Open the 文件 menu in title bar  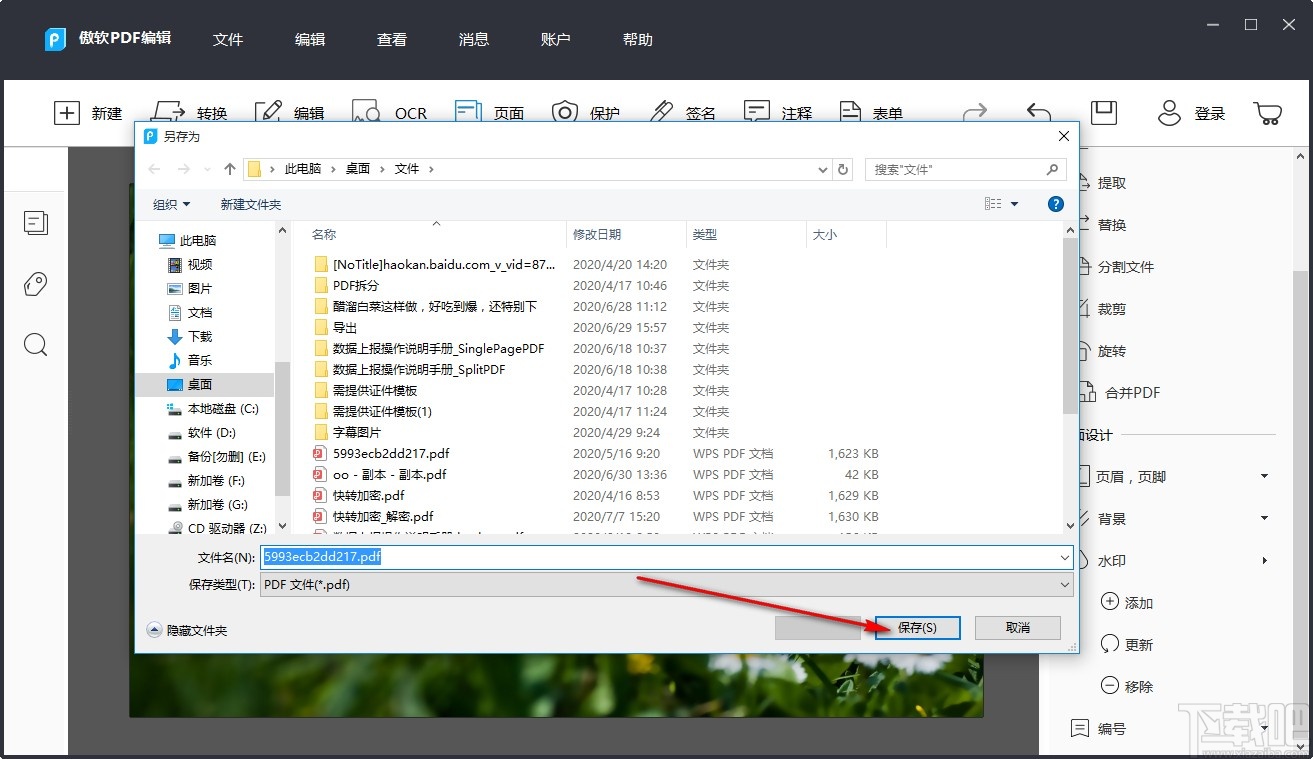click(x=228, y=40)
